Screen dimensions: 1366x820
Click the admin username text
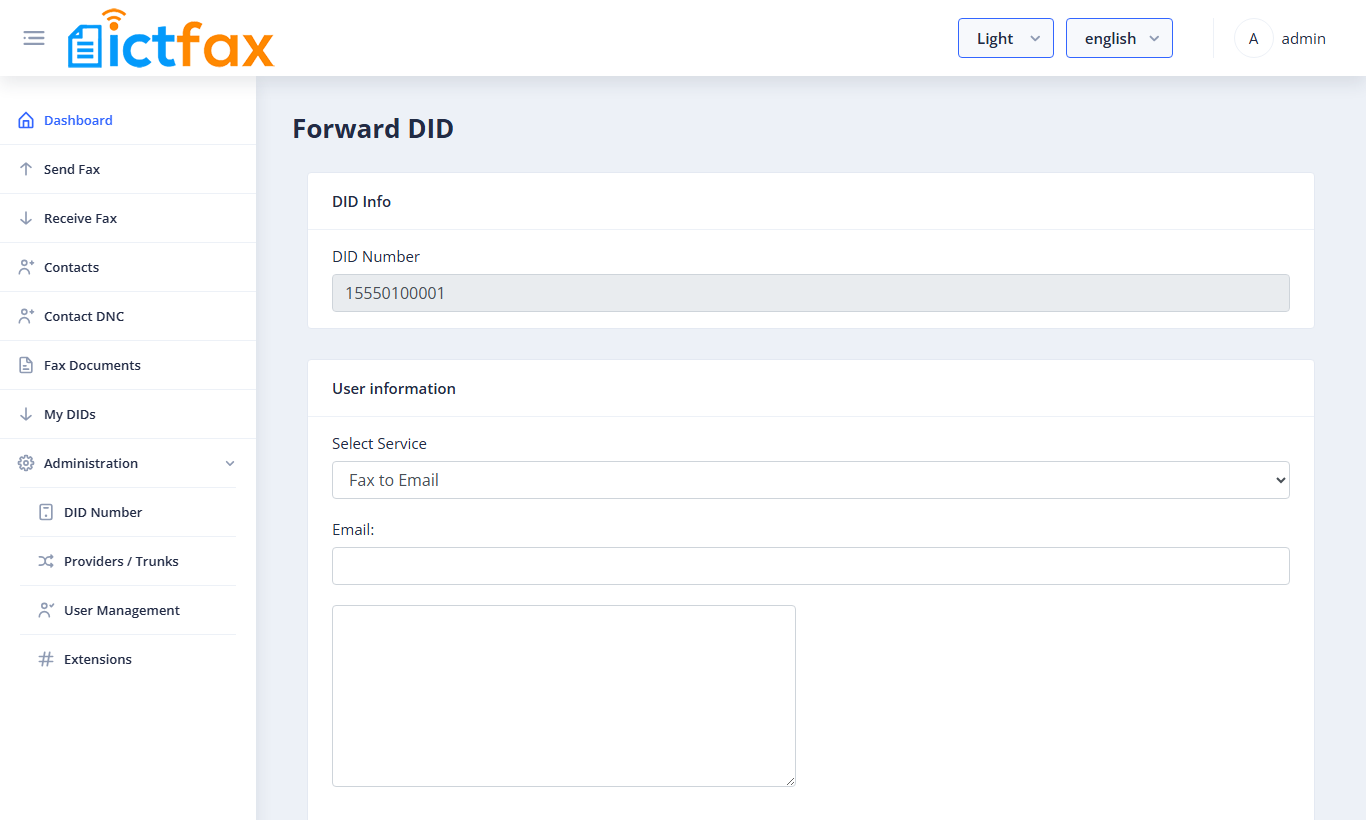(x=1304, y=38)
